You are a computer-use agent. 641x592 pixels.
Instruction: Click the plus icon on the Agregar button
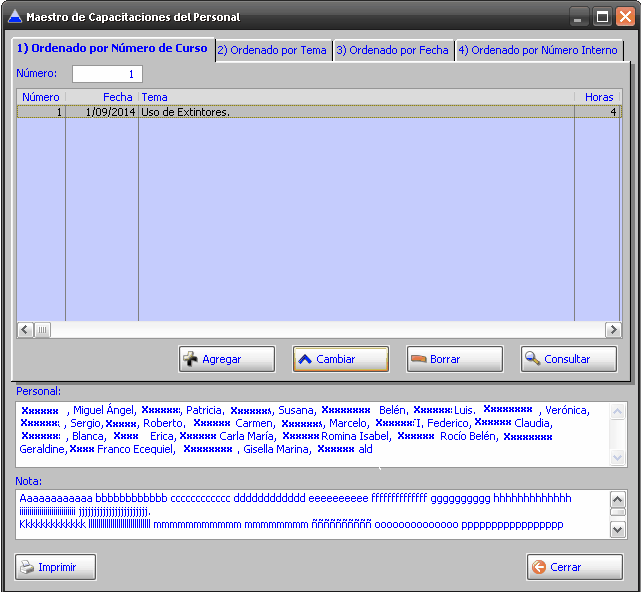click(190, 359)
